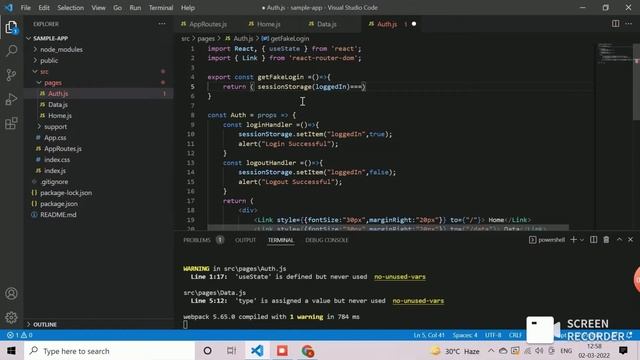Screen dimensions: 640x360
Task: Open the terminal launch profile dropdown
Action: coord(582,240)
